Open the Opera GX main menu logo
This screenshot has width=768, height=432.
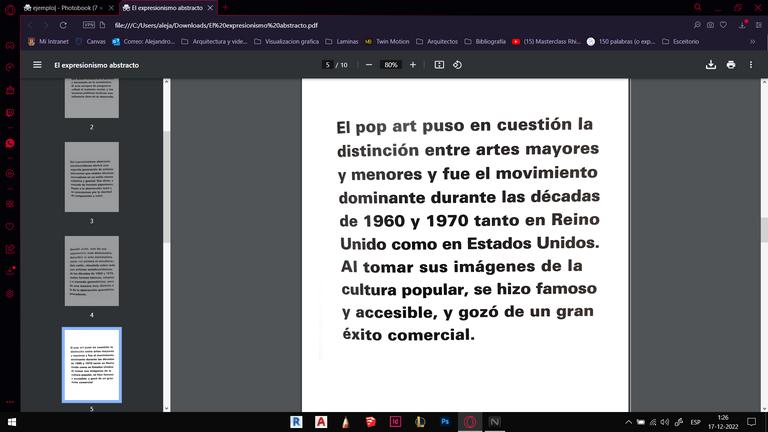10,8
